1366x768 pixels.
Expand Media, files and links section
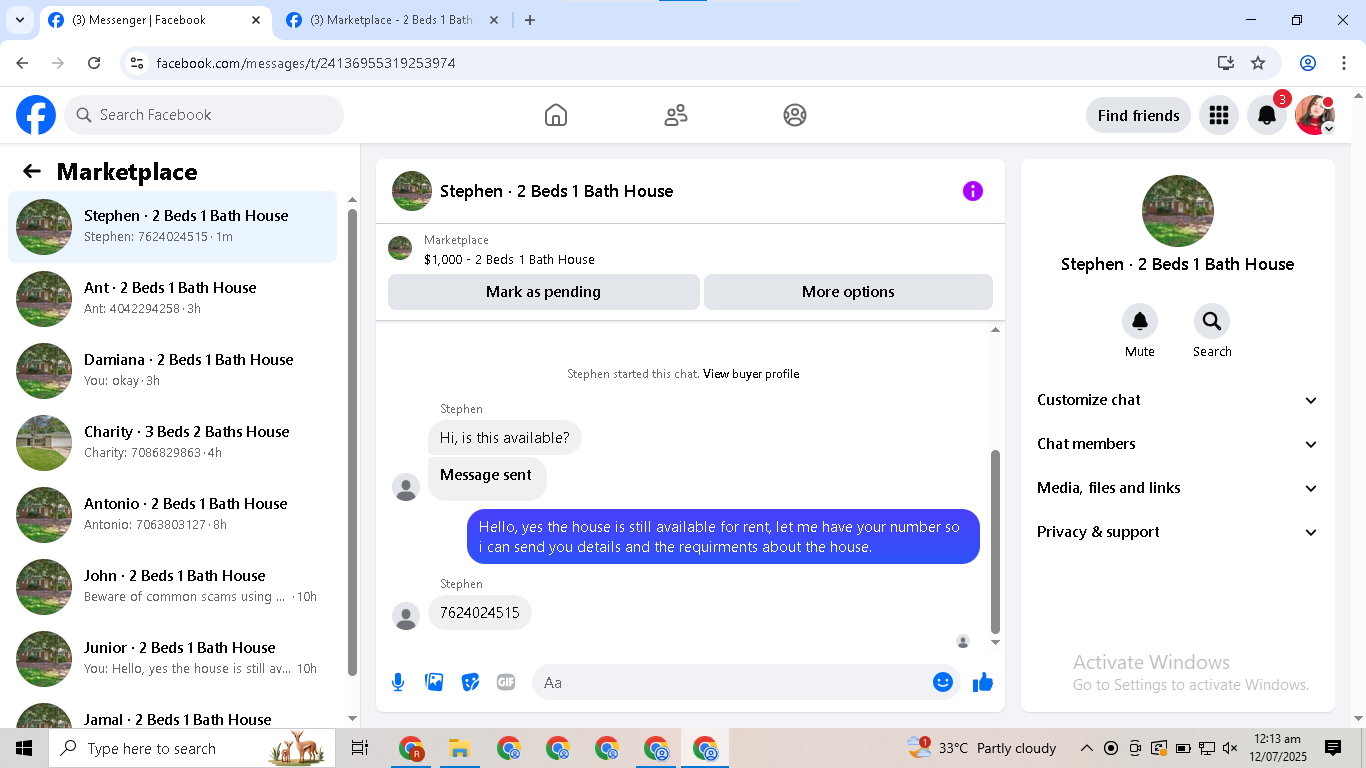[x=1178, y=488]
